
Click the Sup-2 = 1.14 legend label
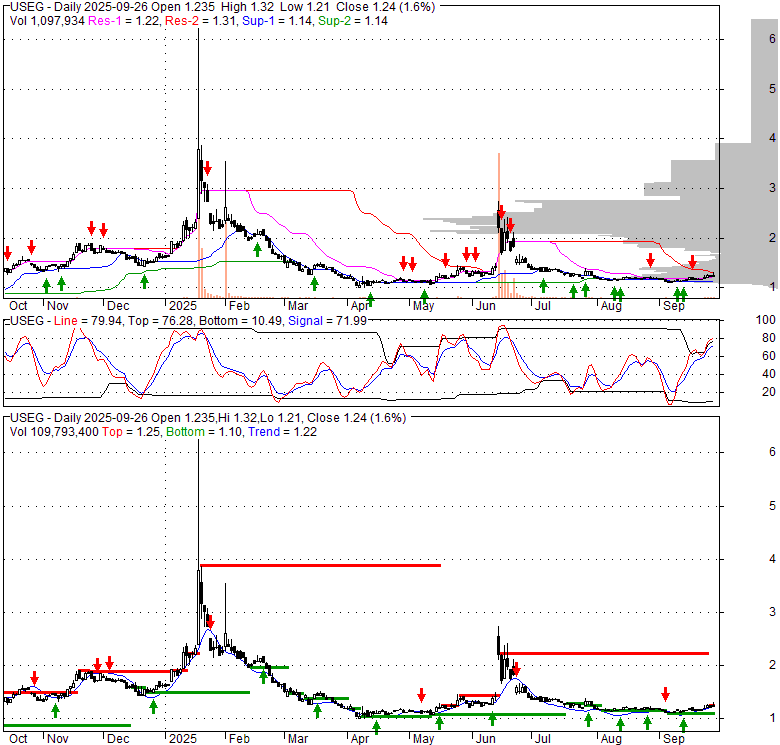tap(353, 21)
